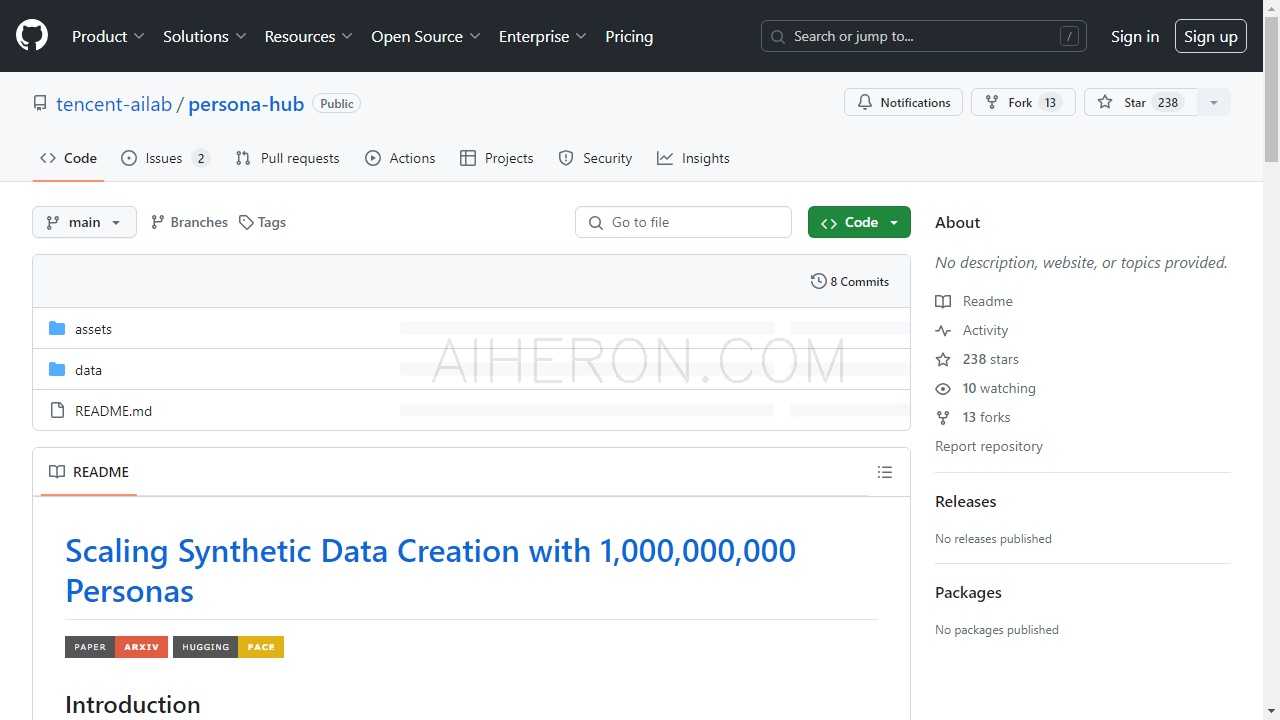Click the Issues count badge 2
1280x720 pixels.
point(201,158)
